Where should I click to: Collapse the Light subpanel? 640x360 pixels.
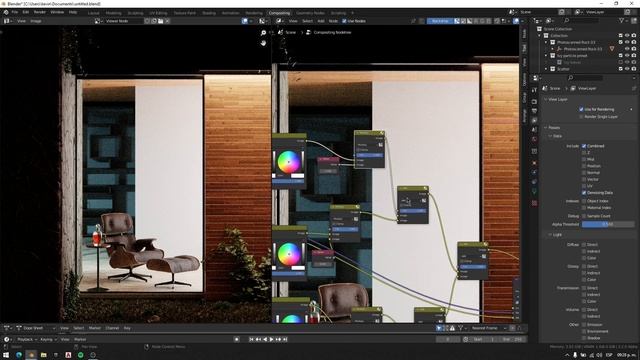pos(550,235)
